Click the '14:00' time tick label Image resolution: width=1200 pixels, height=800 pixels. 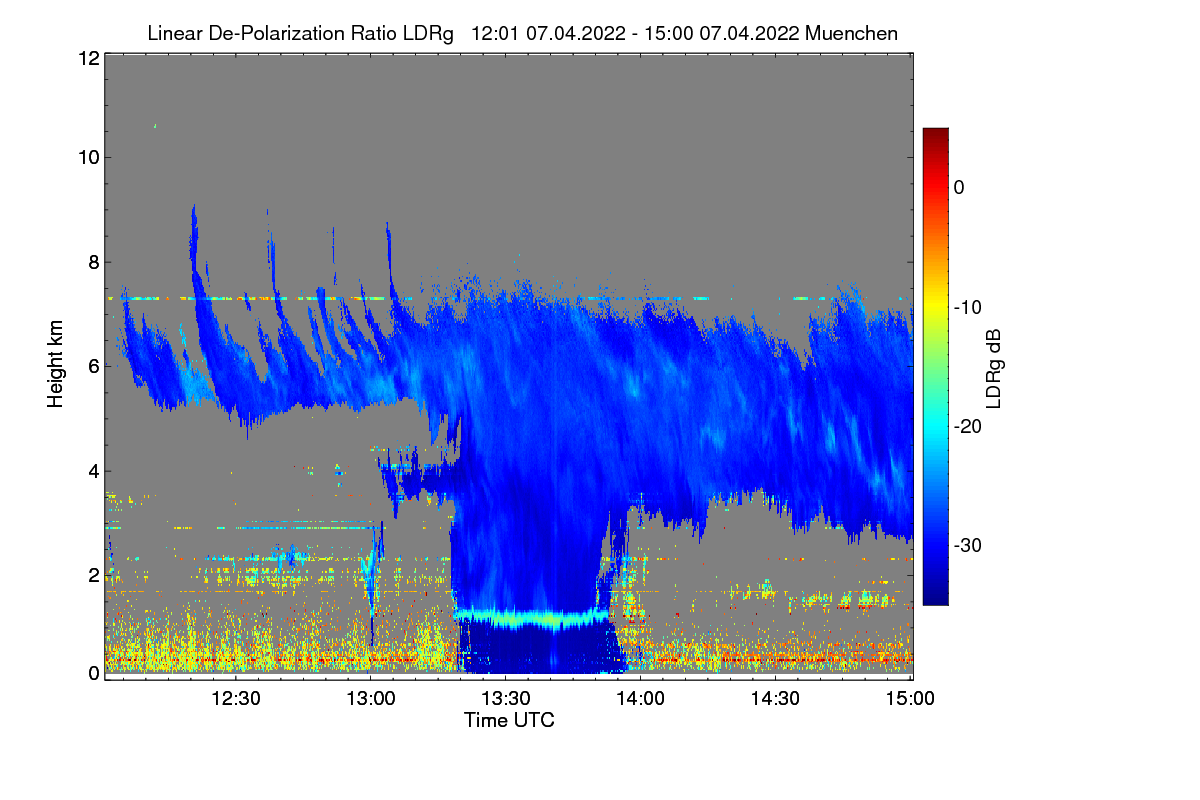coord(640,698)
